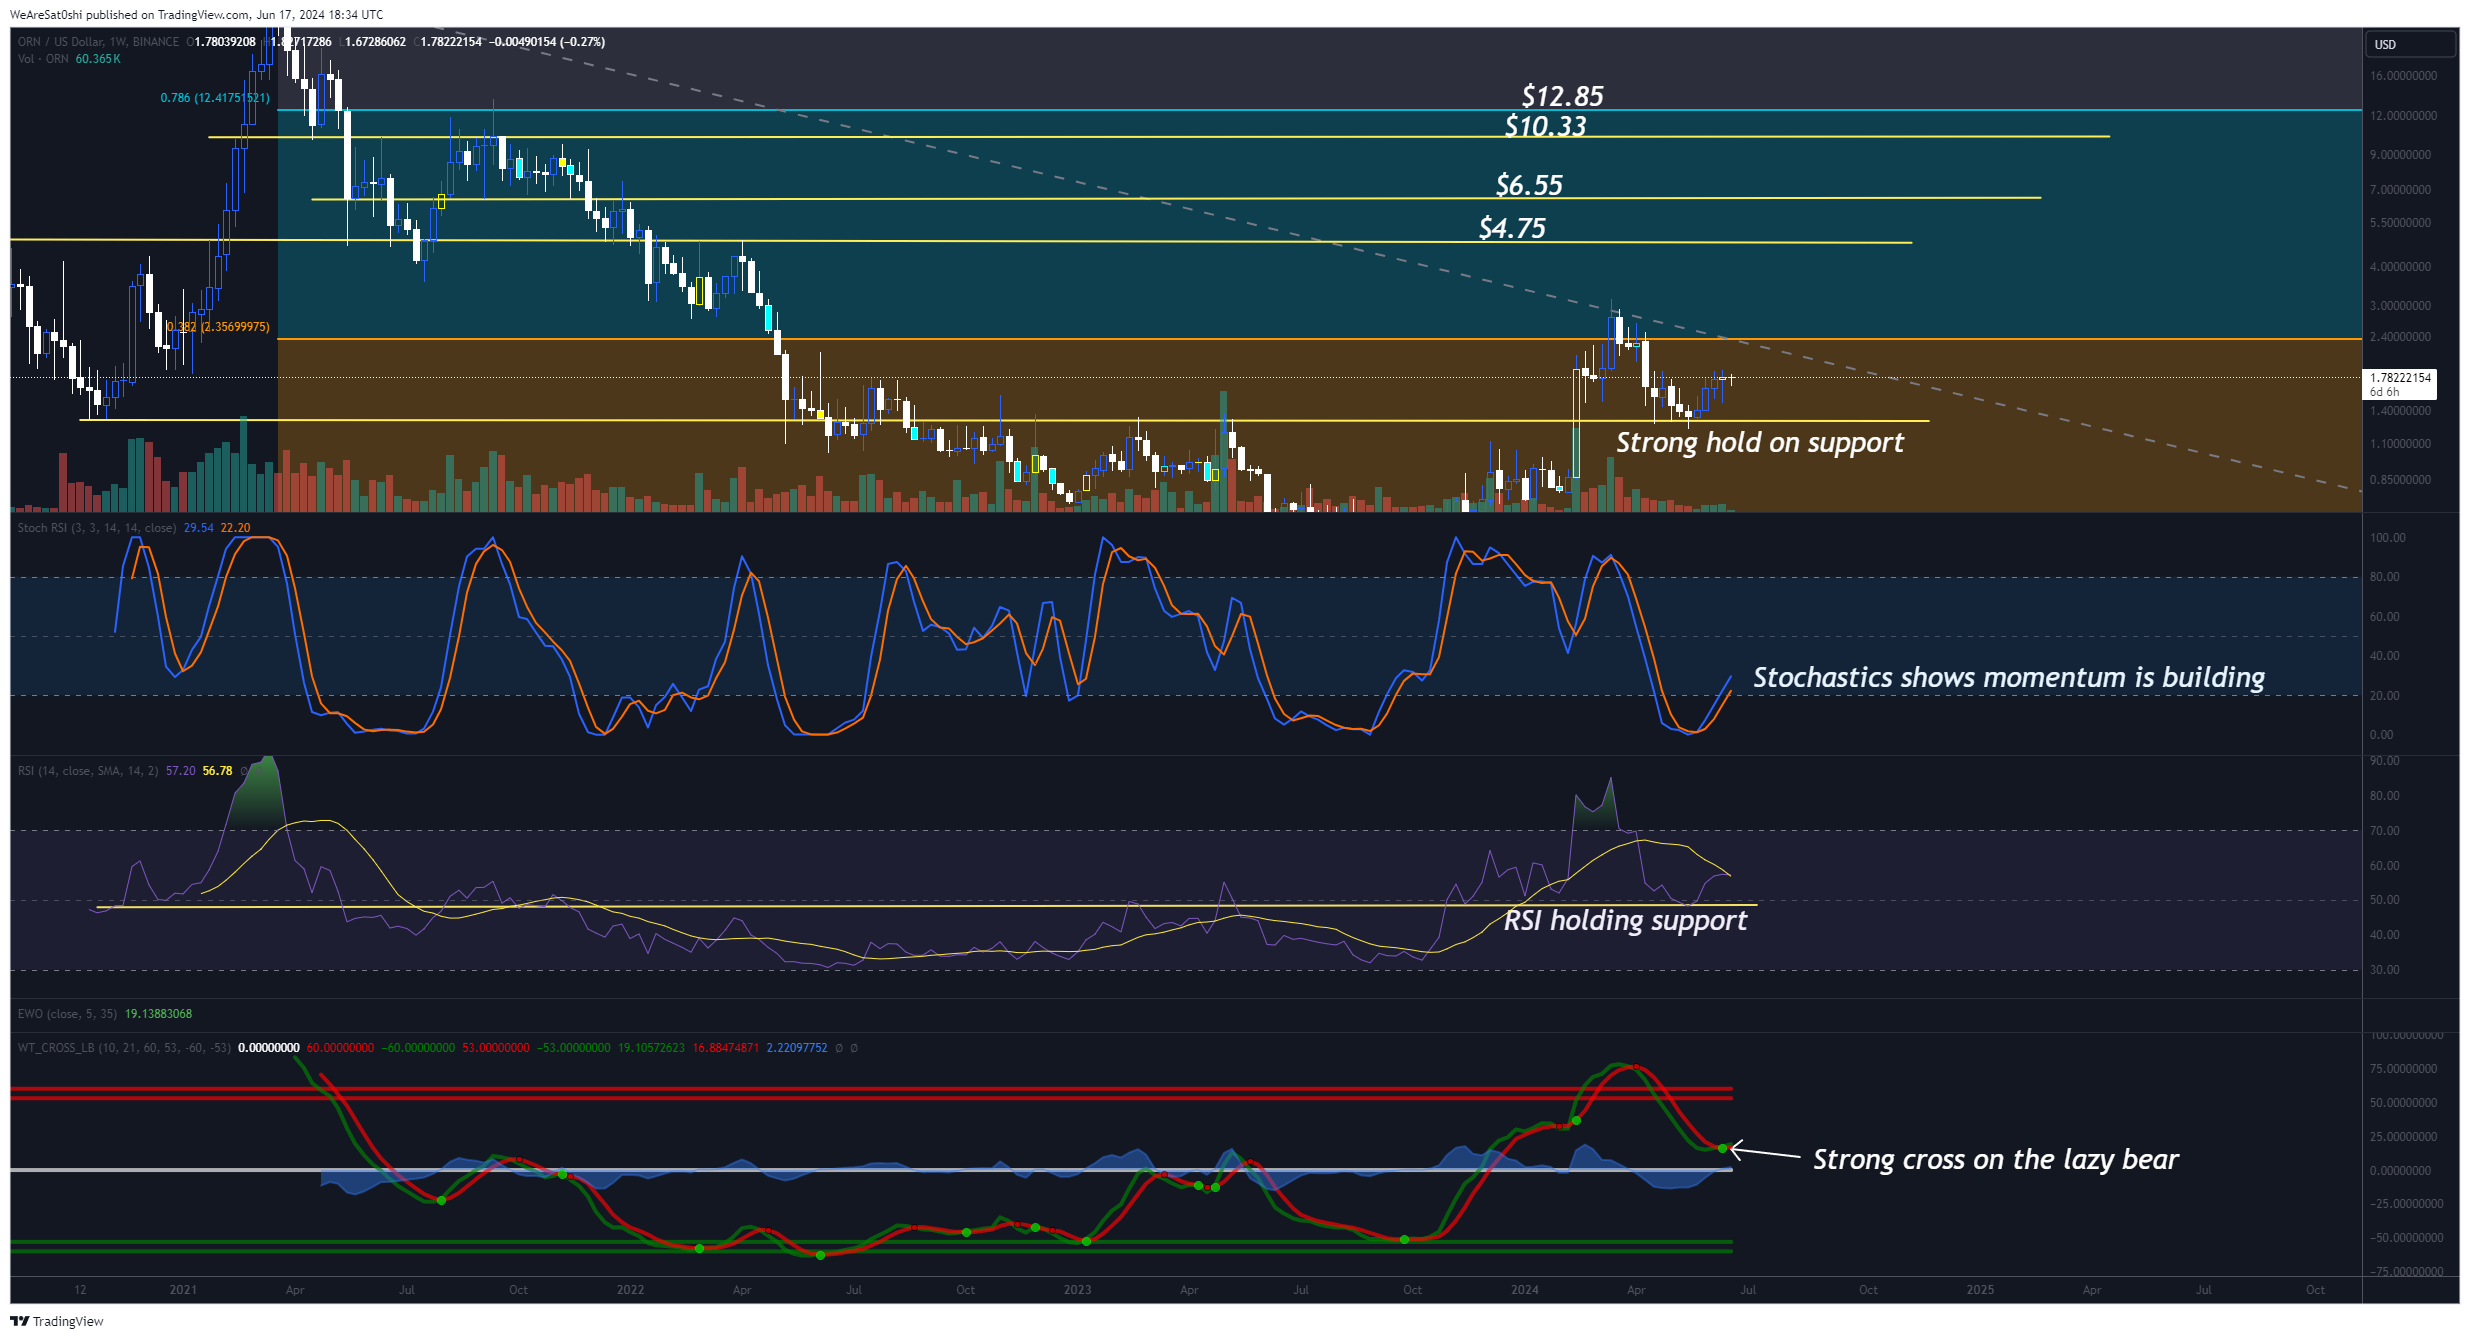The image size is (2470, 1339).
Task: Click the RSI (14, close, SMA) legend
Action: [88, 771]
